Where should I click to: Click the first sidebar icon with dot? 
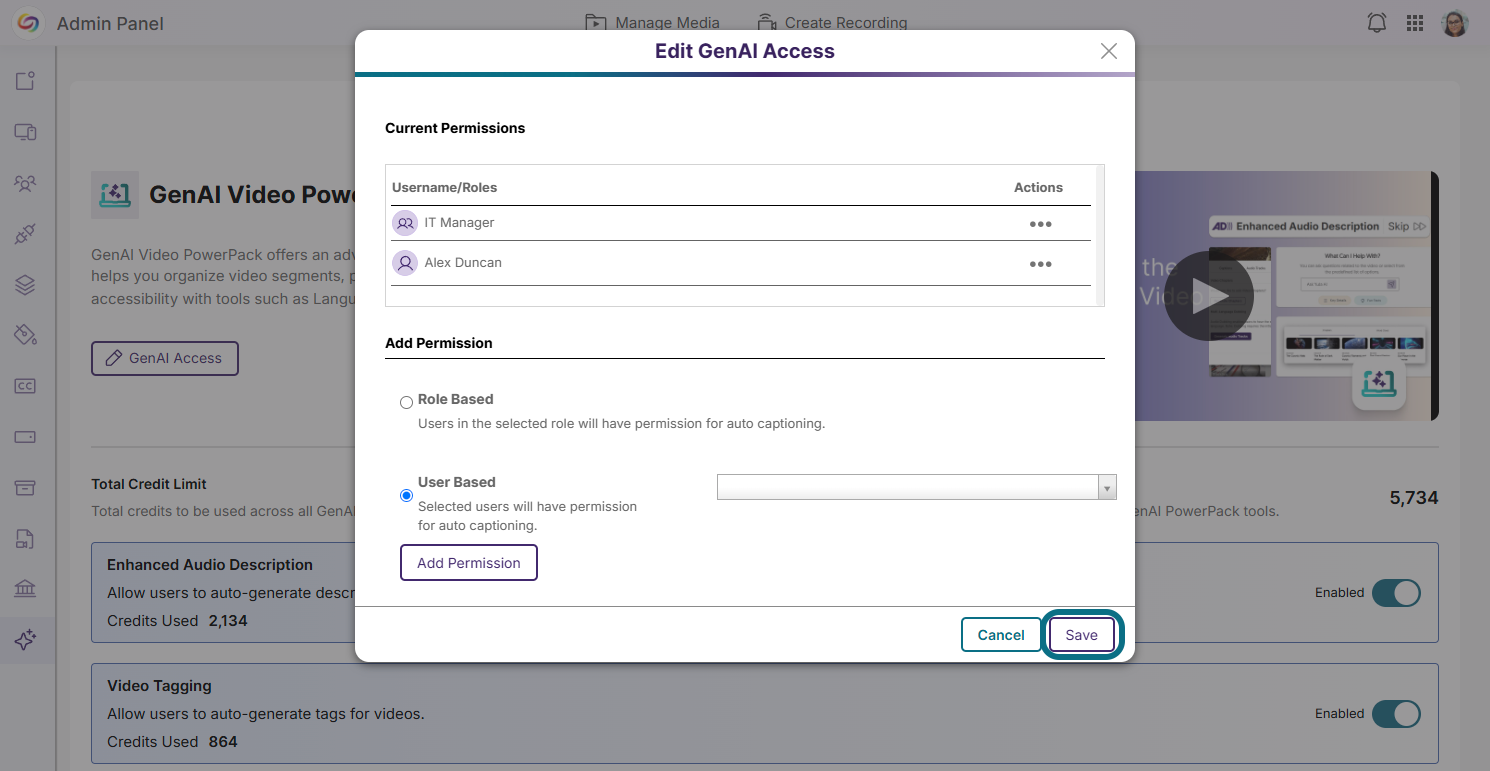(x=26, y=81)
